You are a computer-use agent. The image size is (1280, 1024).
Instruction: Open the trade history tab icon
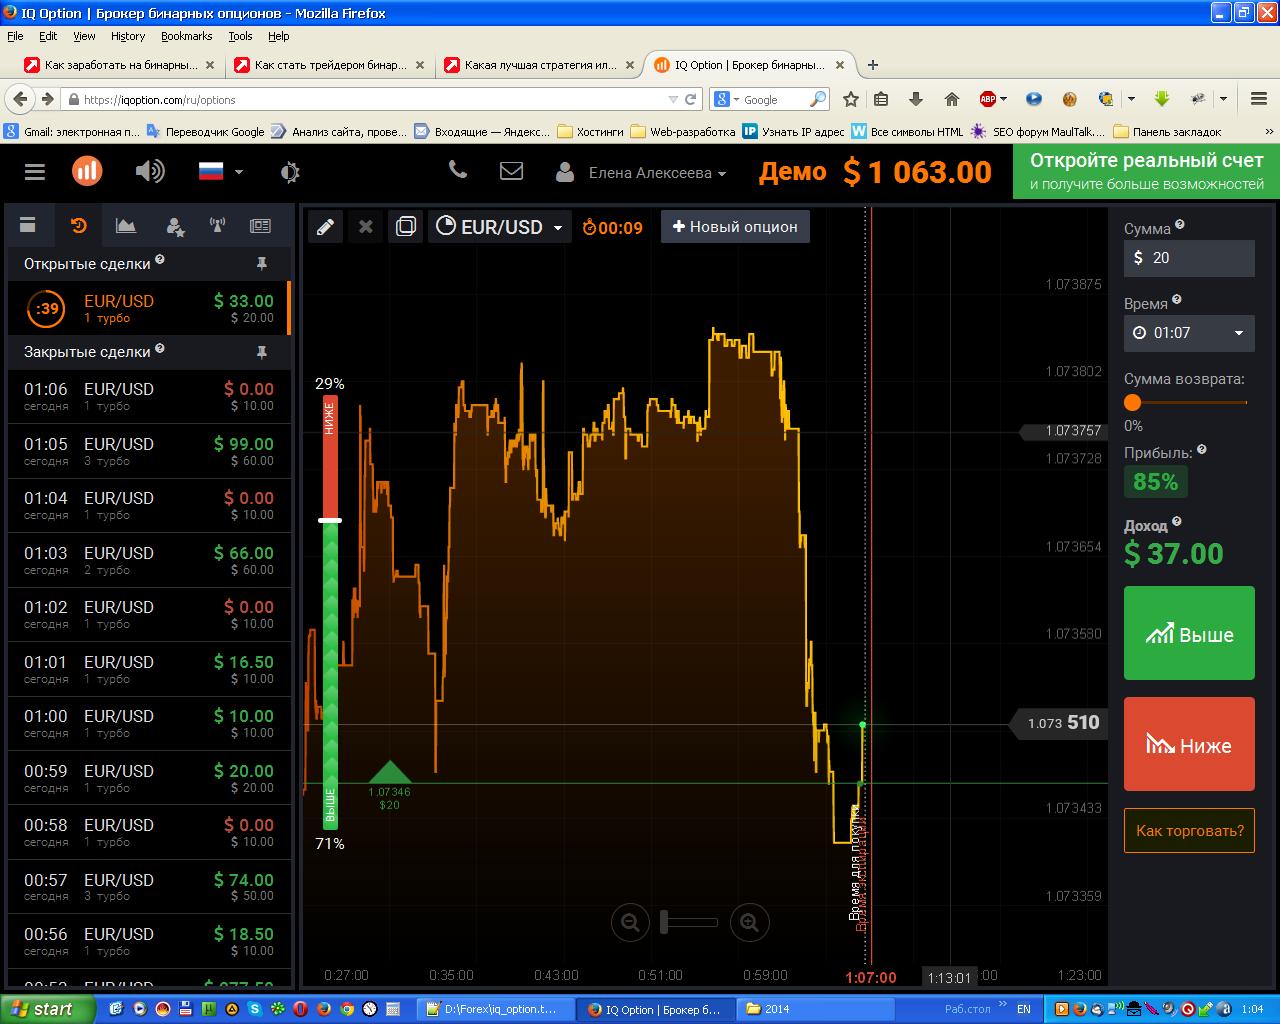[78, 226]
